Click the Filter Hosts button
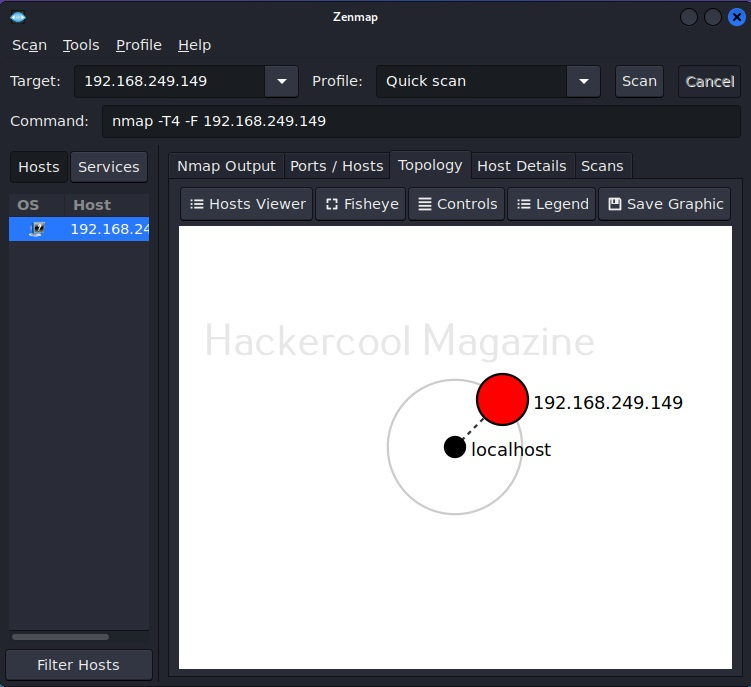 tap(79, 665)
